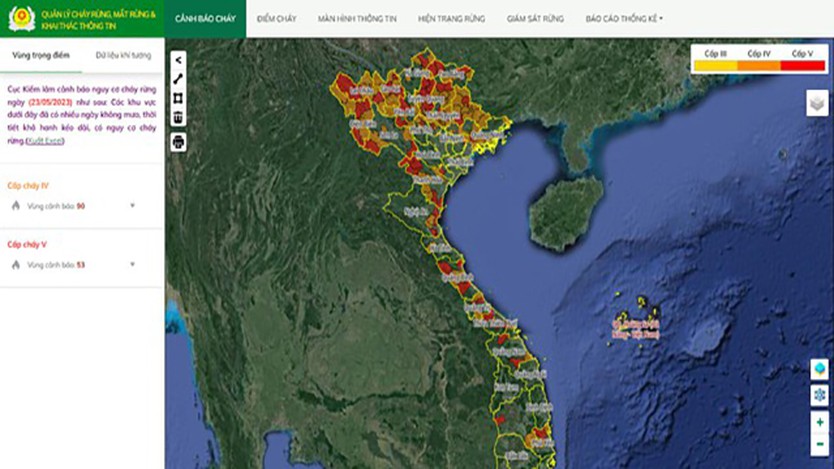Click the site logo emblem in the header
The width and height of the screenshot is (834, 469).
[22, 19]
